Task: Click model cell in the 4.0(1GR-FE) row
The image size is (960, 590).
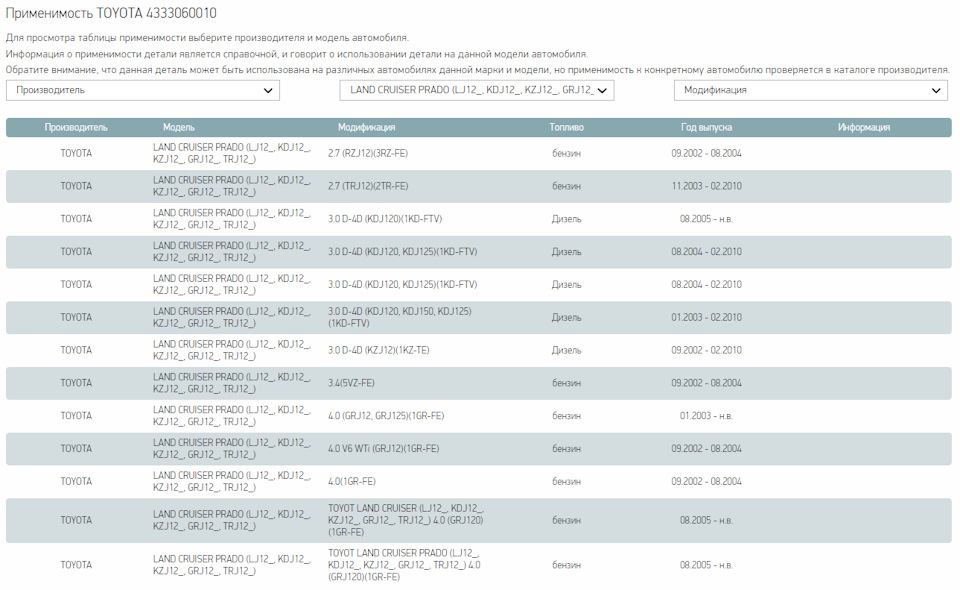Action: [232, 482]
